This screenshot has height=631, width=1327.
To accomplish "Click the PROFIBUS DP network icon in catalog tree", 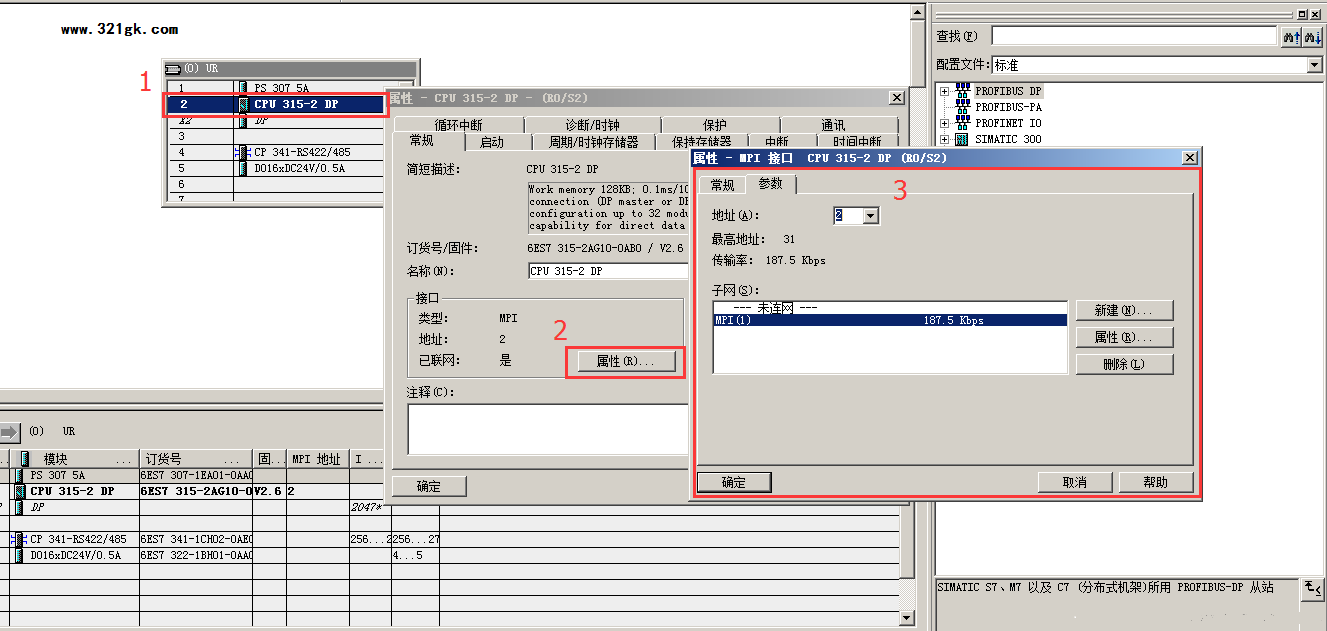I will pyautogui.click(x=963, y=91).
